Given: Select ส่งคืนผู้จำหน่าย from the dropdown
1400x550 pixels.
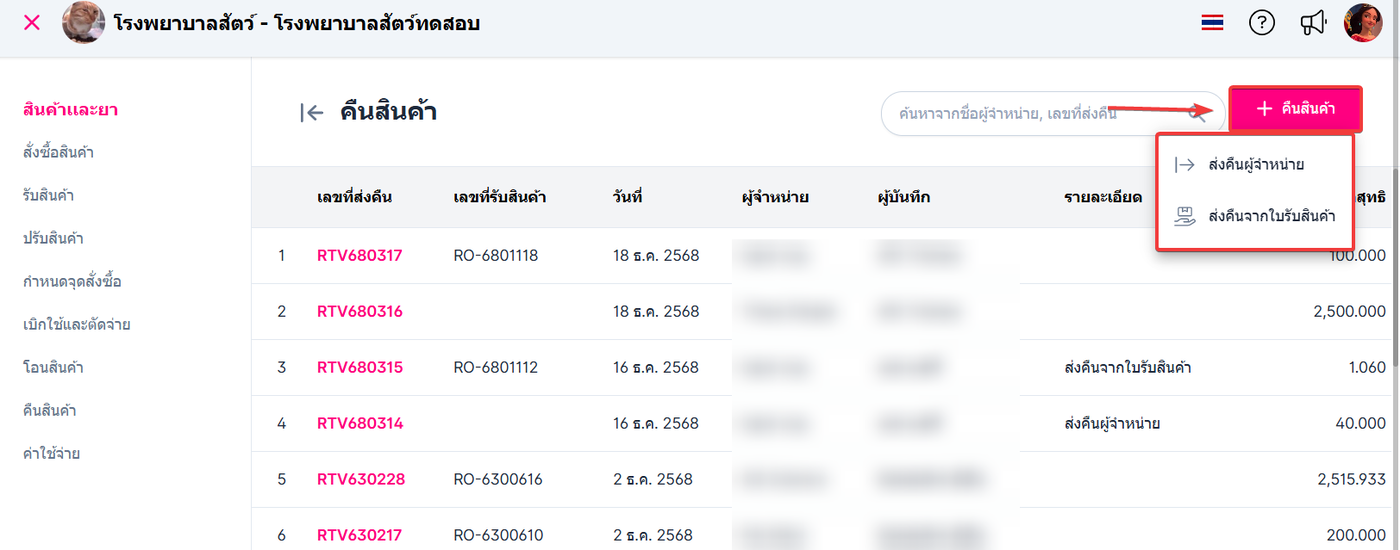Looking at the screenshot, I should pos(1255,165).
